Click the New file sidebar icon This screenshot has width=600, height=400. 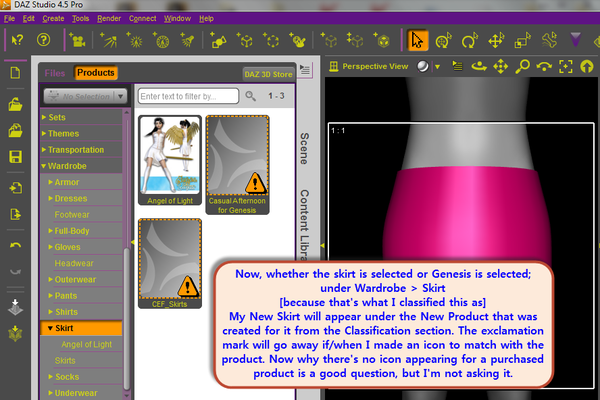pyautogui.click(x=15, y=73)
